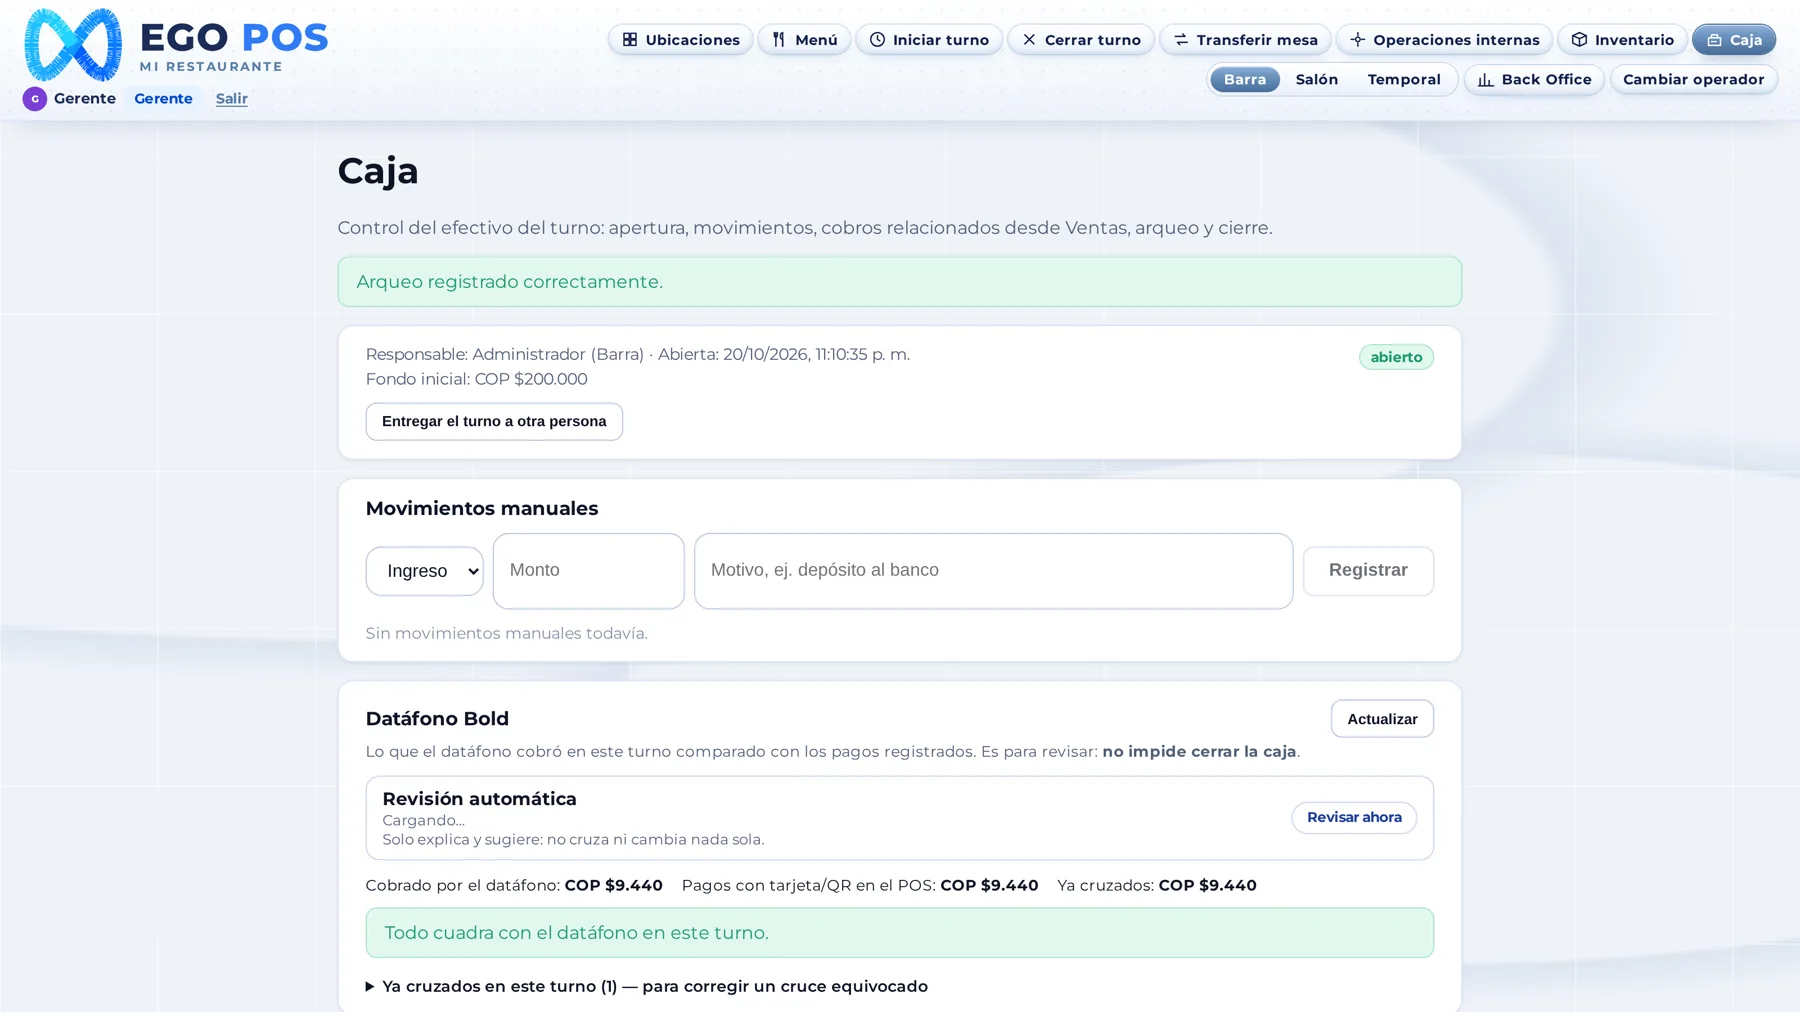Viewport: 1800px width, 1012px height.
Task: Focus the Monto input field
Action: point(589,571)
